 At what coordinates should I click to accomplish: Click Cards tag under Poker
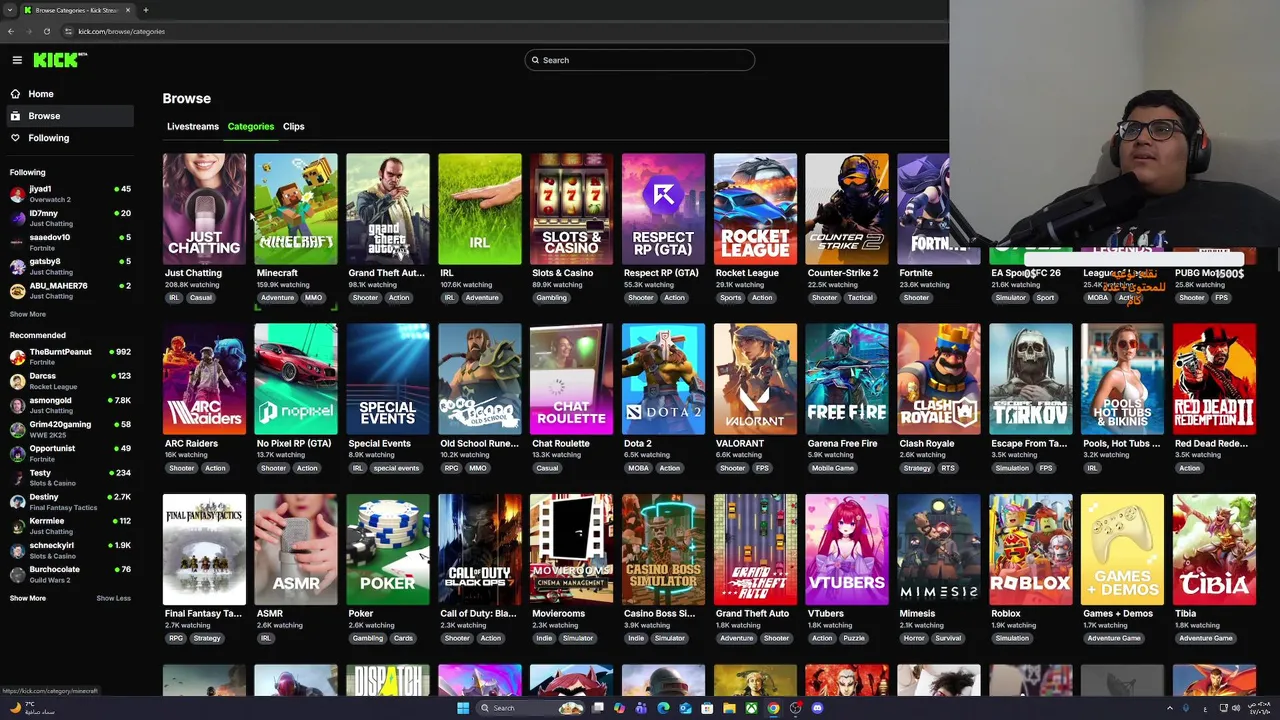403,638
